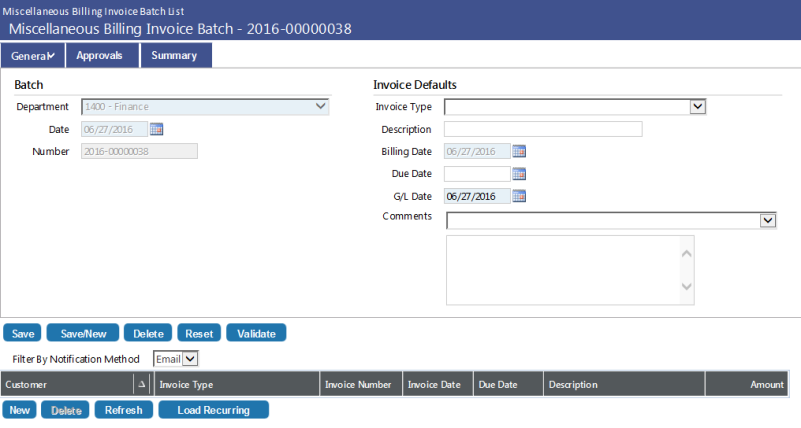This screenshot has width=801, height=428.
Task: Open the G/L Date calendar picker
Action: pos(519,196)
